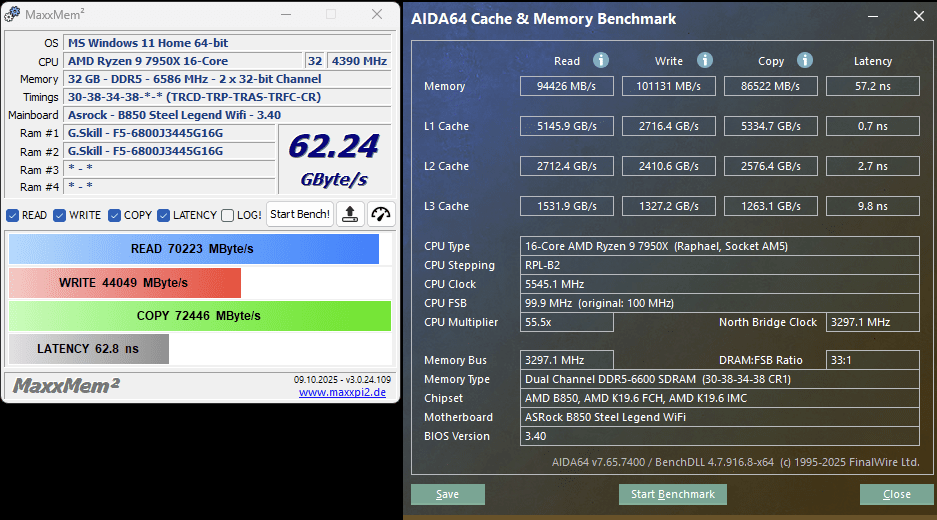937x520 pixels.
Task: Minimize the MaxxMem window
Action: tap(286, 14)
